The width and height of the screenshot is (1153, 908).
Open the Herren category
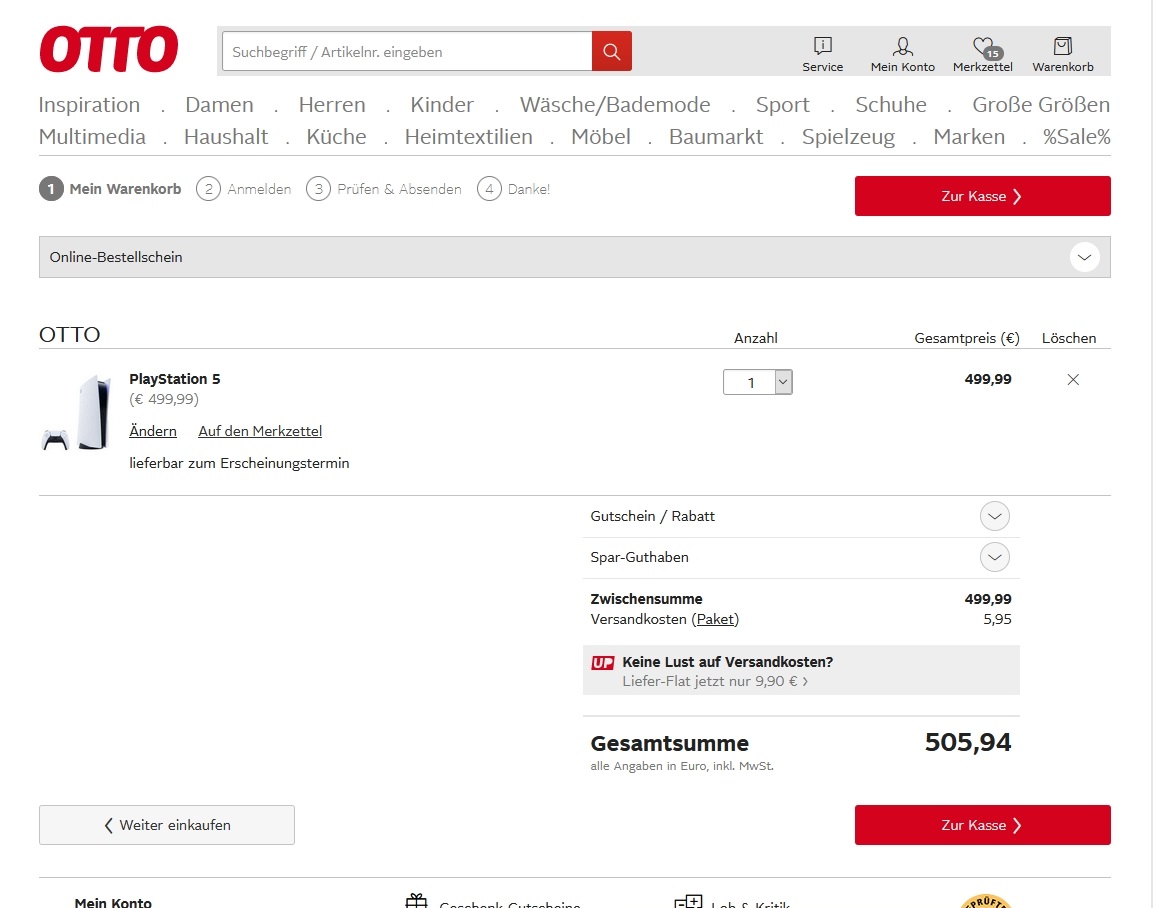[x=332, y=104]
